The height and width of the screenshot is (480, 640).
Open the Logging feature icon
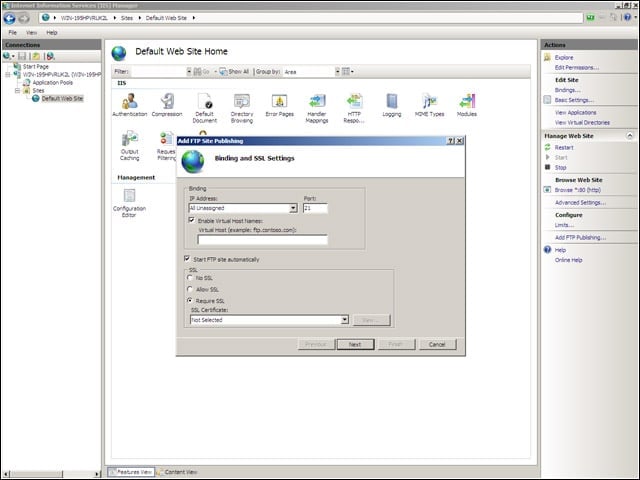tap(392, 104)
